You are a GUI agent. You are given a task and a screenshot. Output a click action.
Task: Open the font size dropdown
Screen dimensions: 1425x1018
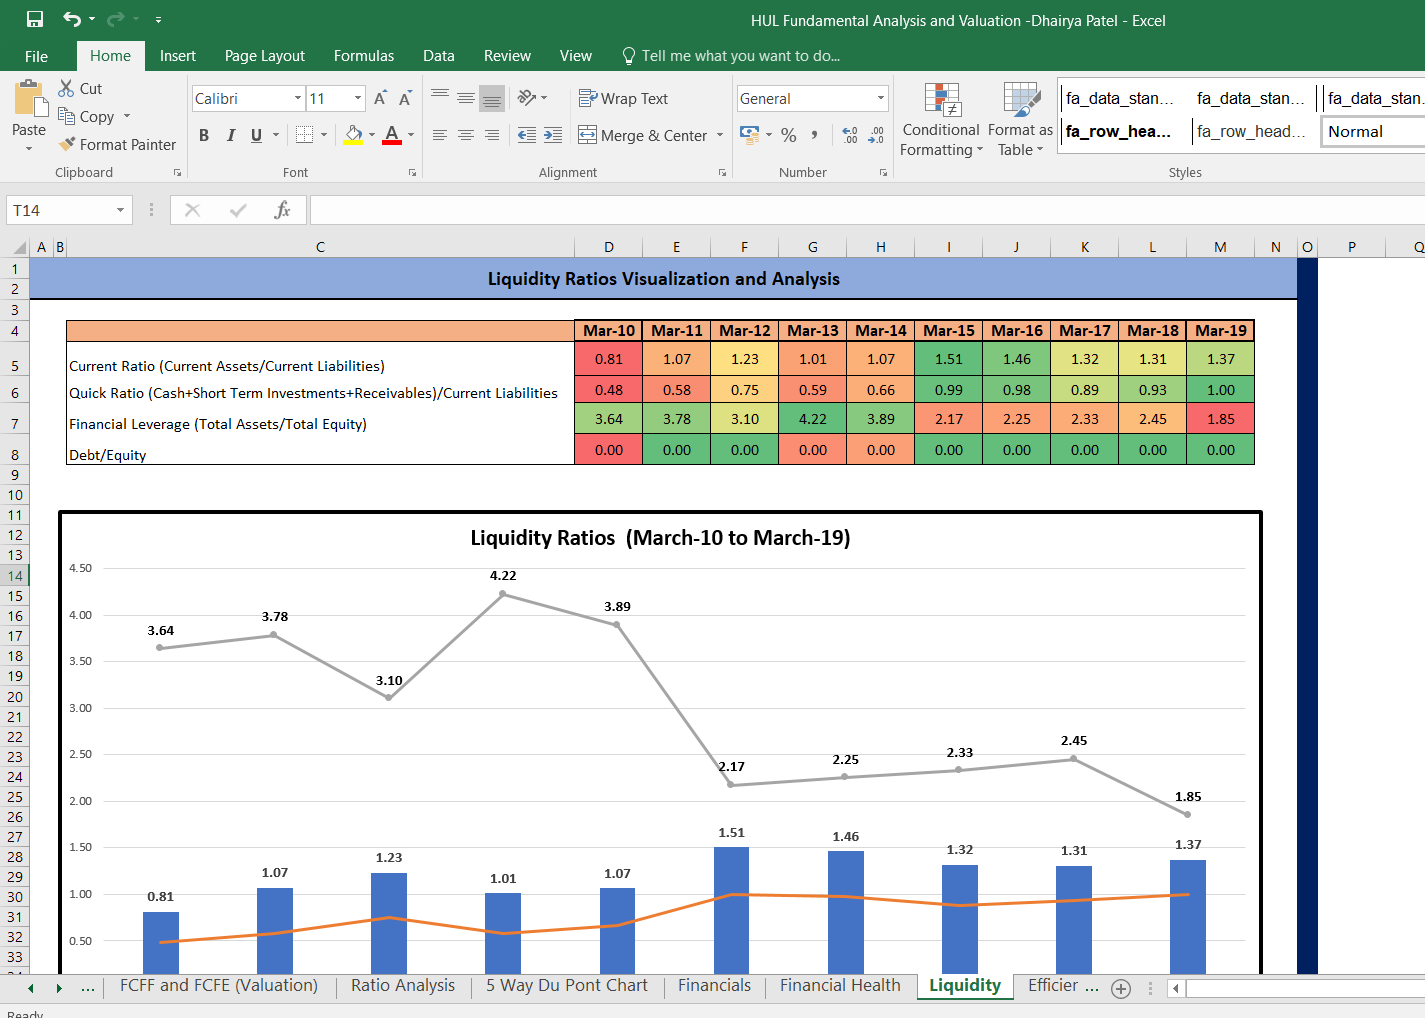(358, 98)
